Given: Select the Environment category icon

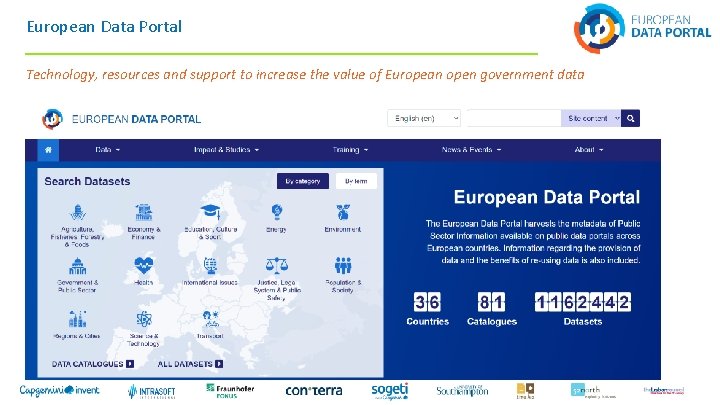Looking at the screenshot, I should (x=343, y=212).
